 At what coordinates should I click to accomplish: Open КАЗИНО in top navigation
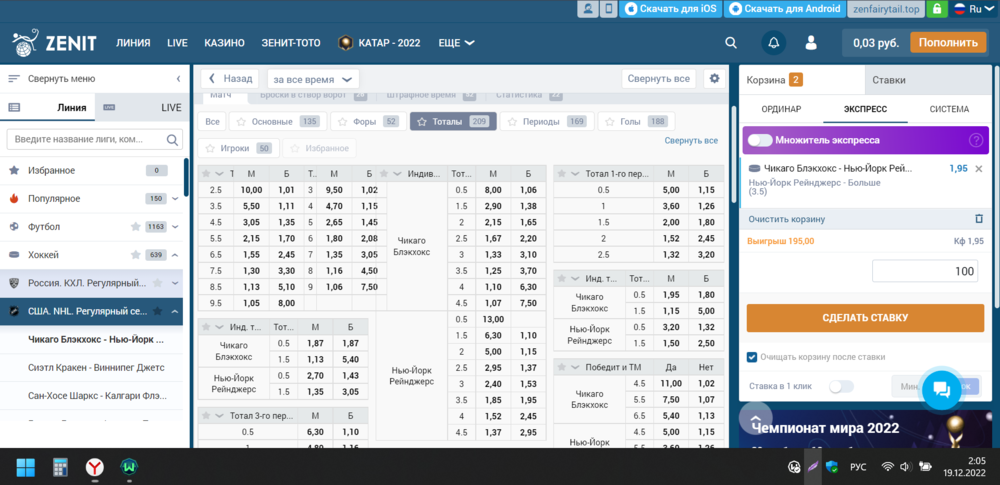[x=224, y=43]
